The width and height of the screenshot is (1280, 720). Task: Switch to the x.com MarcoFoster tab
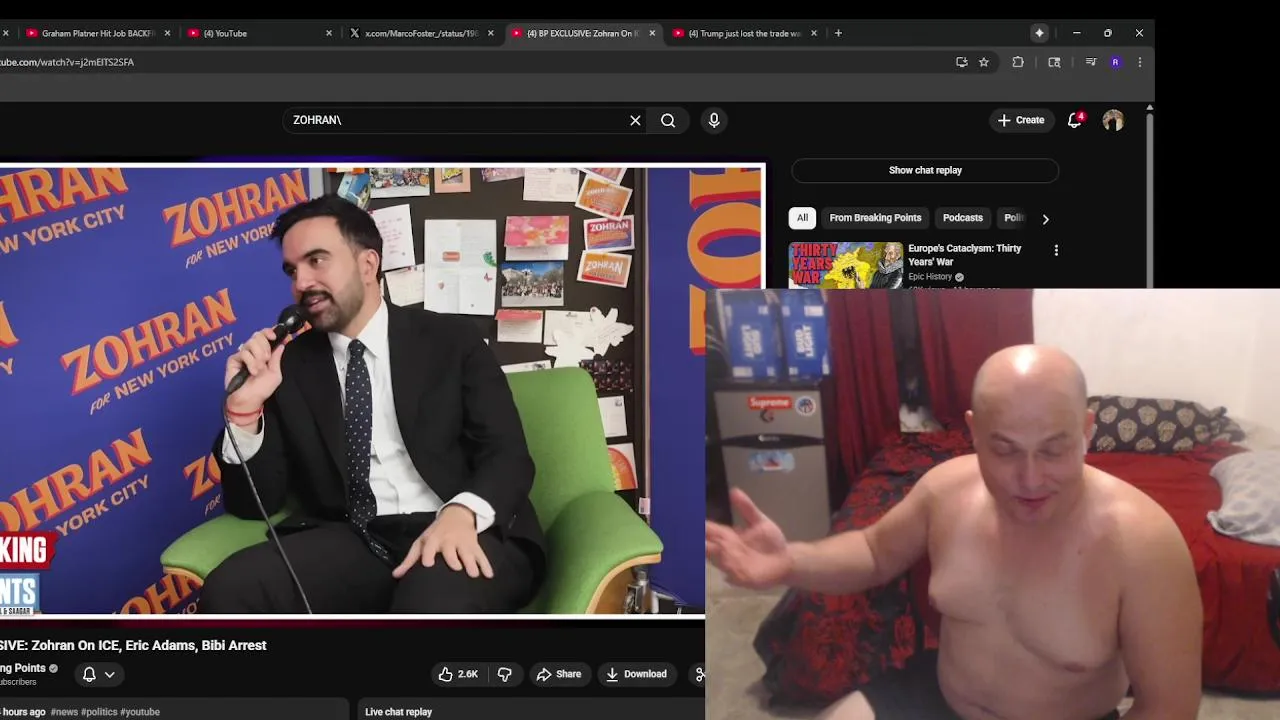(x=420, y=33)
